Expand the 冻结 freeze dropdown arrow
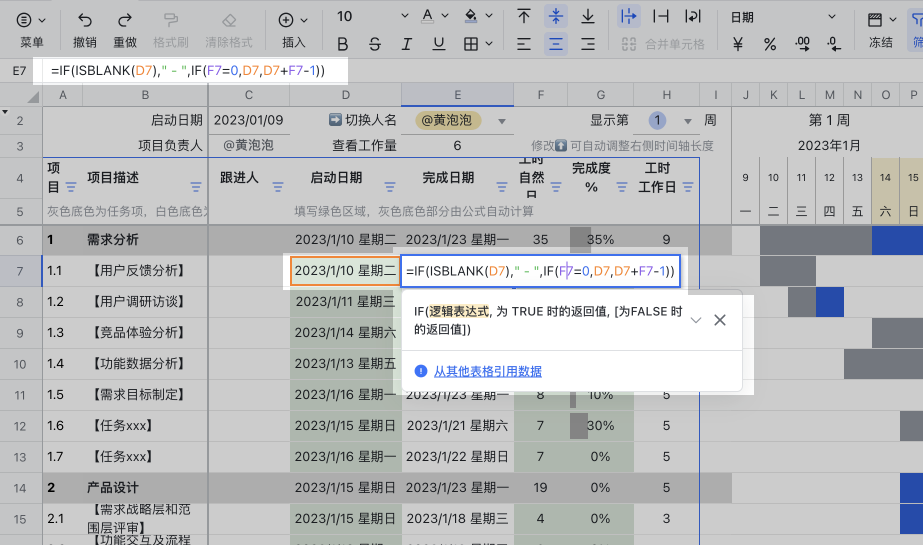 pyautogui.click(x=893, y=20)
